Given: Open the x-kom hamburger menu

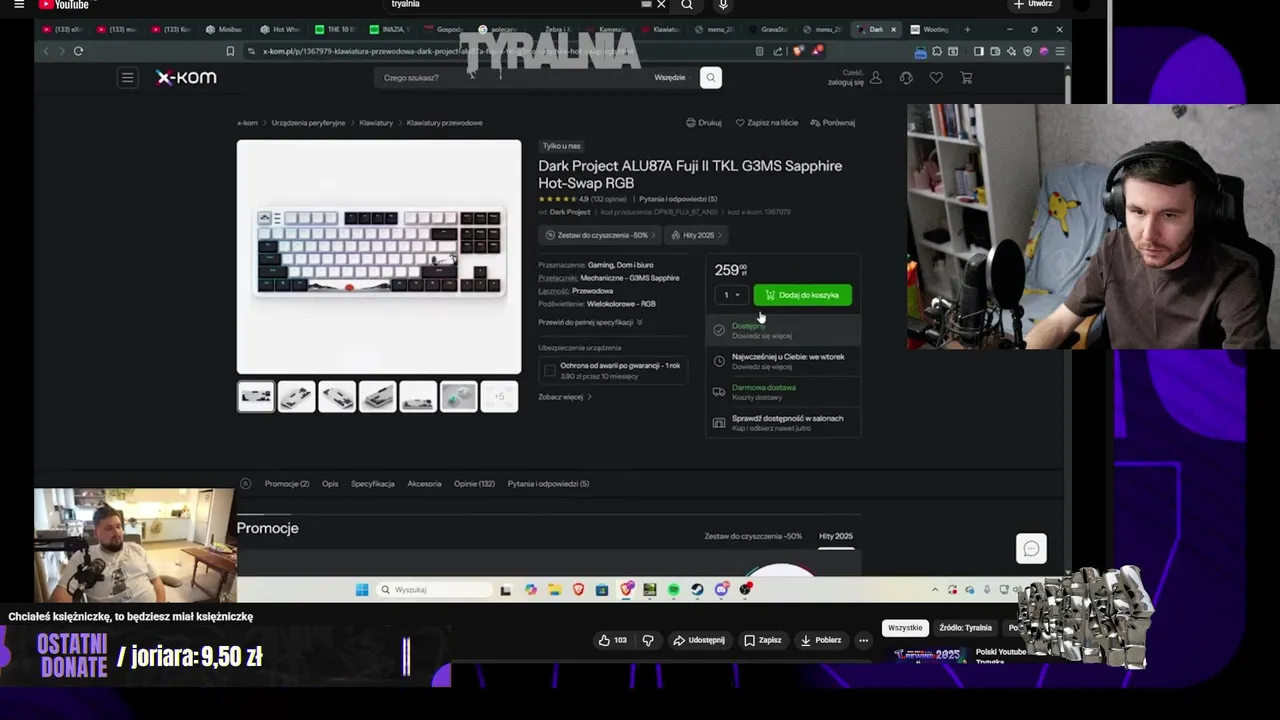Looking at the screenshot, I should tap(127, 77).
